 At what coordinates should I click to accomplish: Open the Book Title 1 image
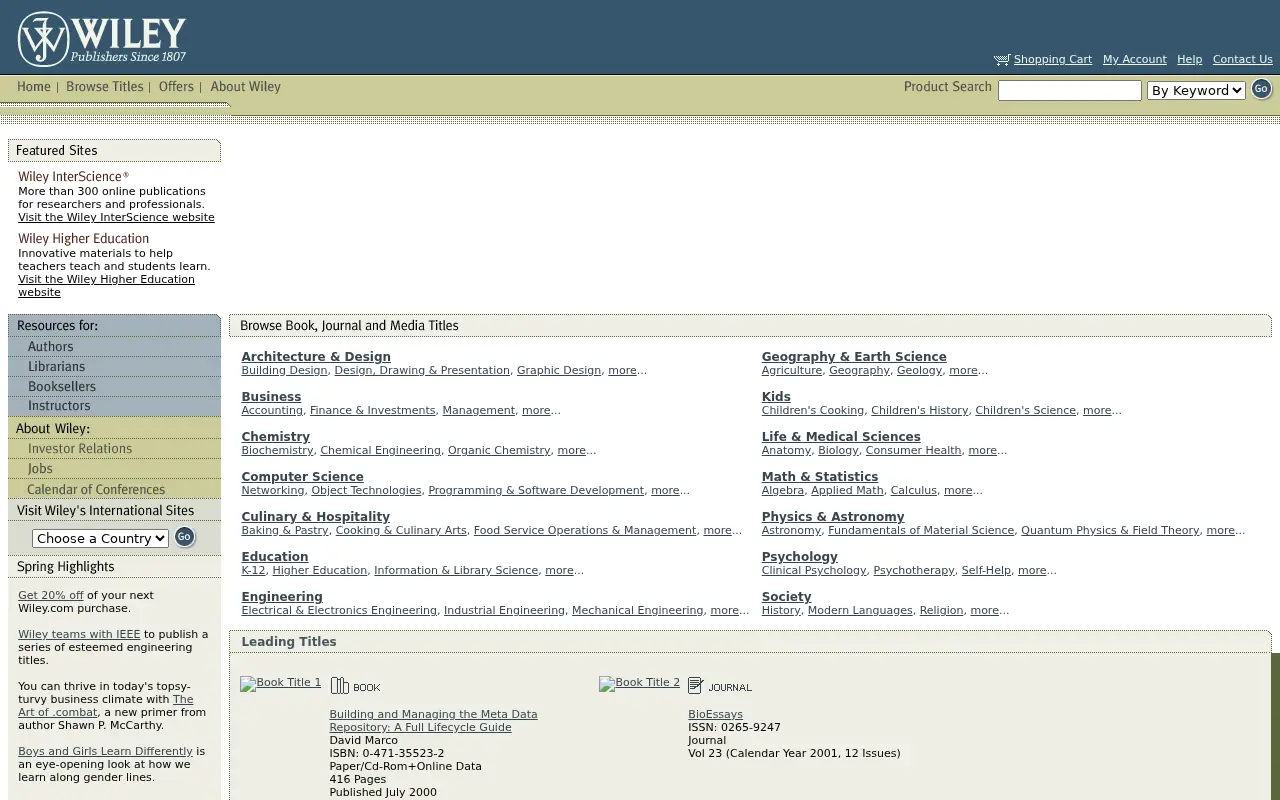[281, 683]
